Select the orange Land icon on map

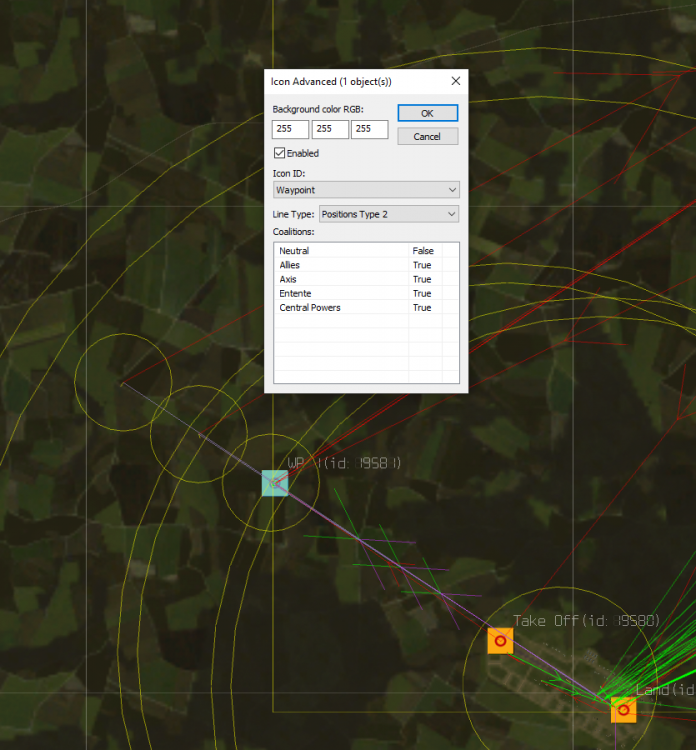623,710
